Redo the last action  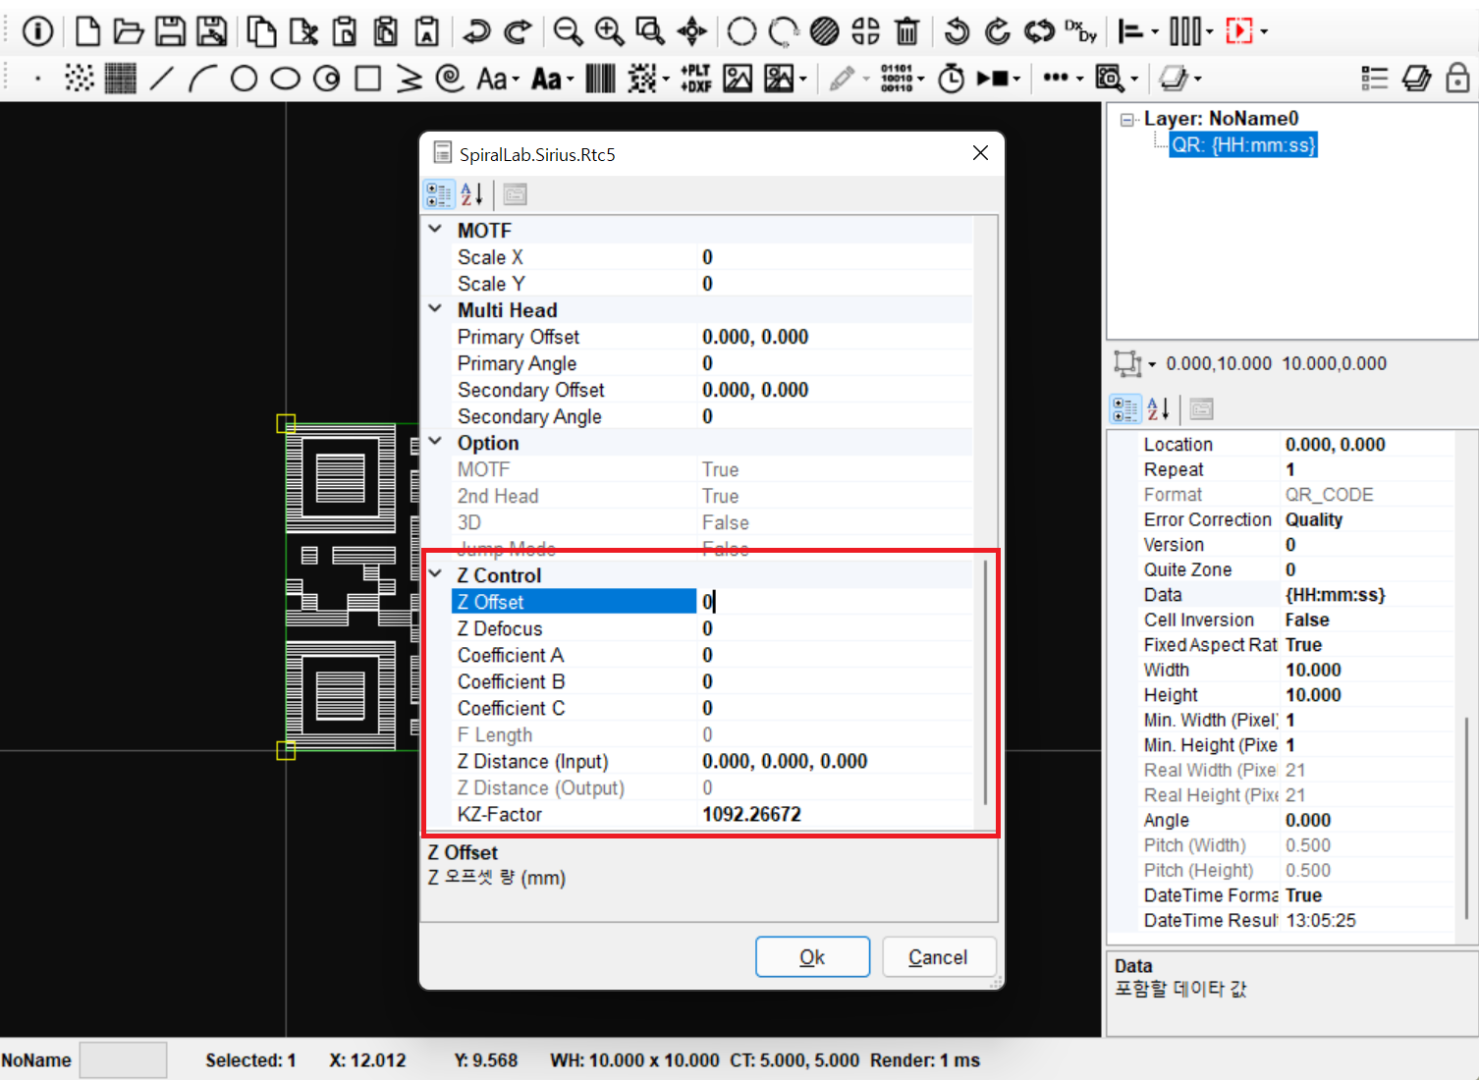(x=517, y=31)
